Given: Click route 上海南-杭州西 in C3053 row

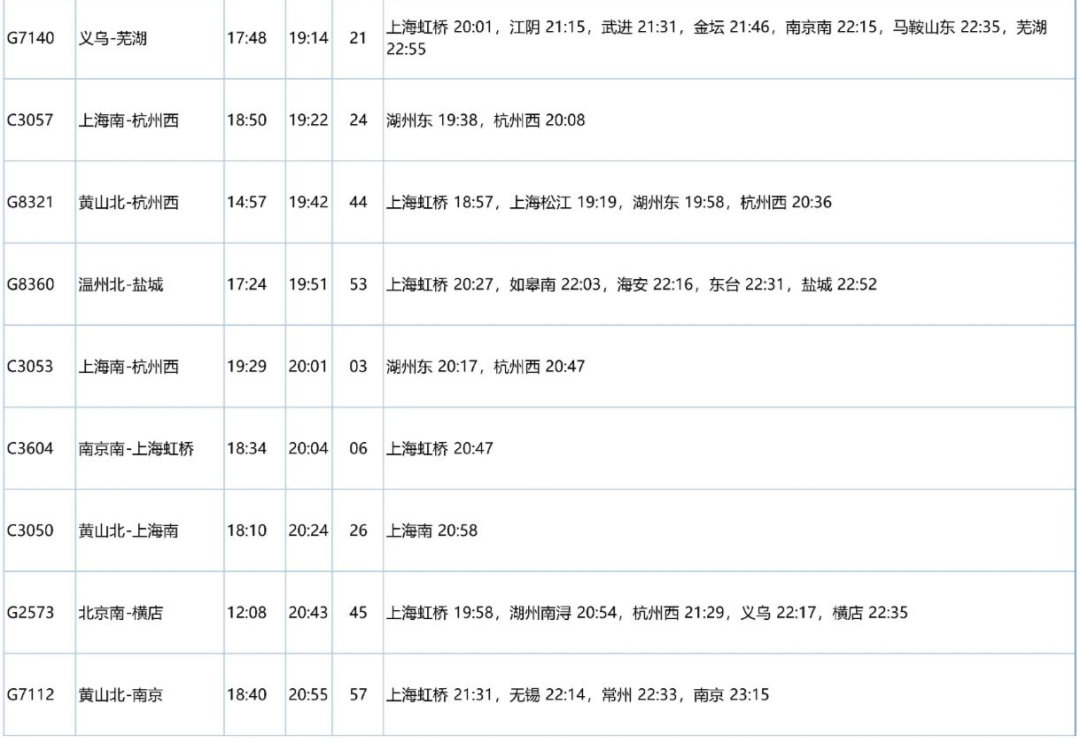Looking at the screenshot, I should (x=128, y=366).
